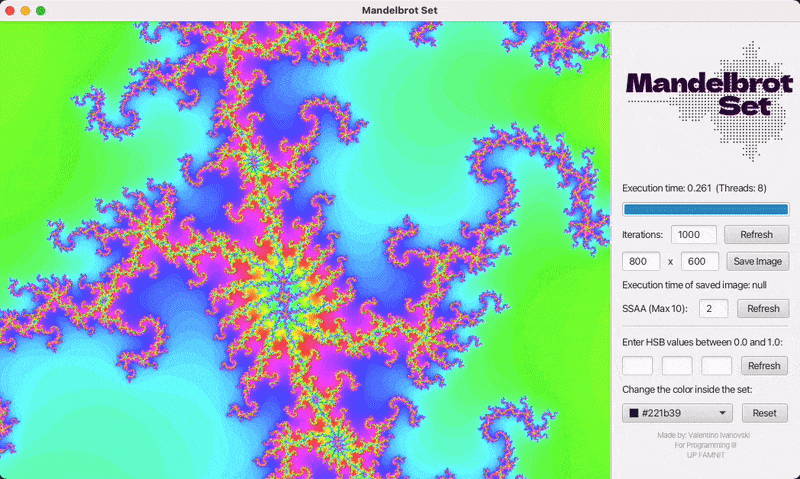
Task: Click the blue execution progress bar
Action: (x=706, y=209)
